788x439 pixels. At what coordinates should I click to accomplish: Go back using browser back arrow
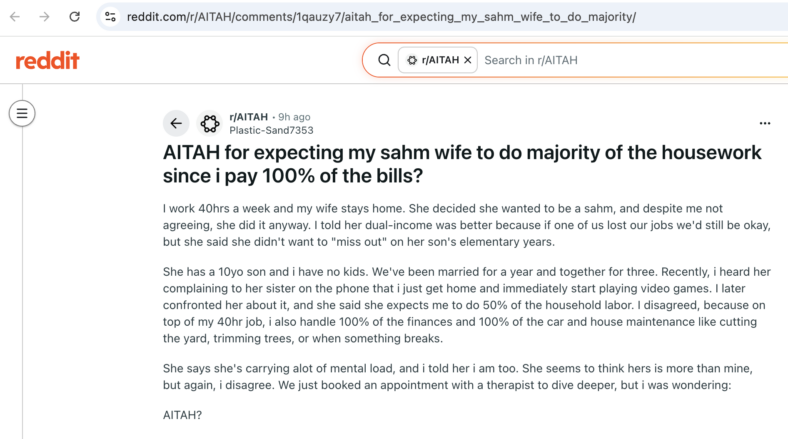[15, 17]
